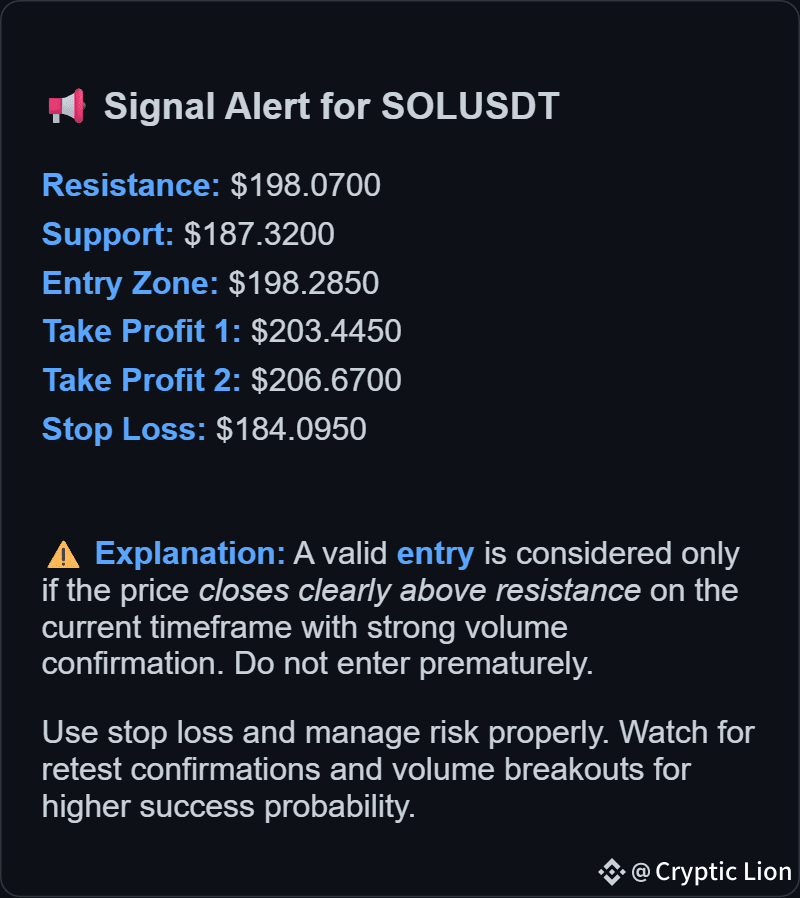Click the italic phrase closes clearly above resistance
Viewport: 800px width, 898px height.
coord(420,591)
